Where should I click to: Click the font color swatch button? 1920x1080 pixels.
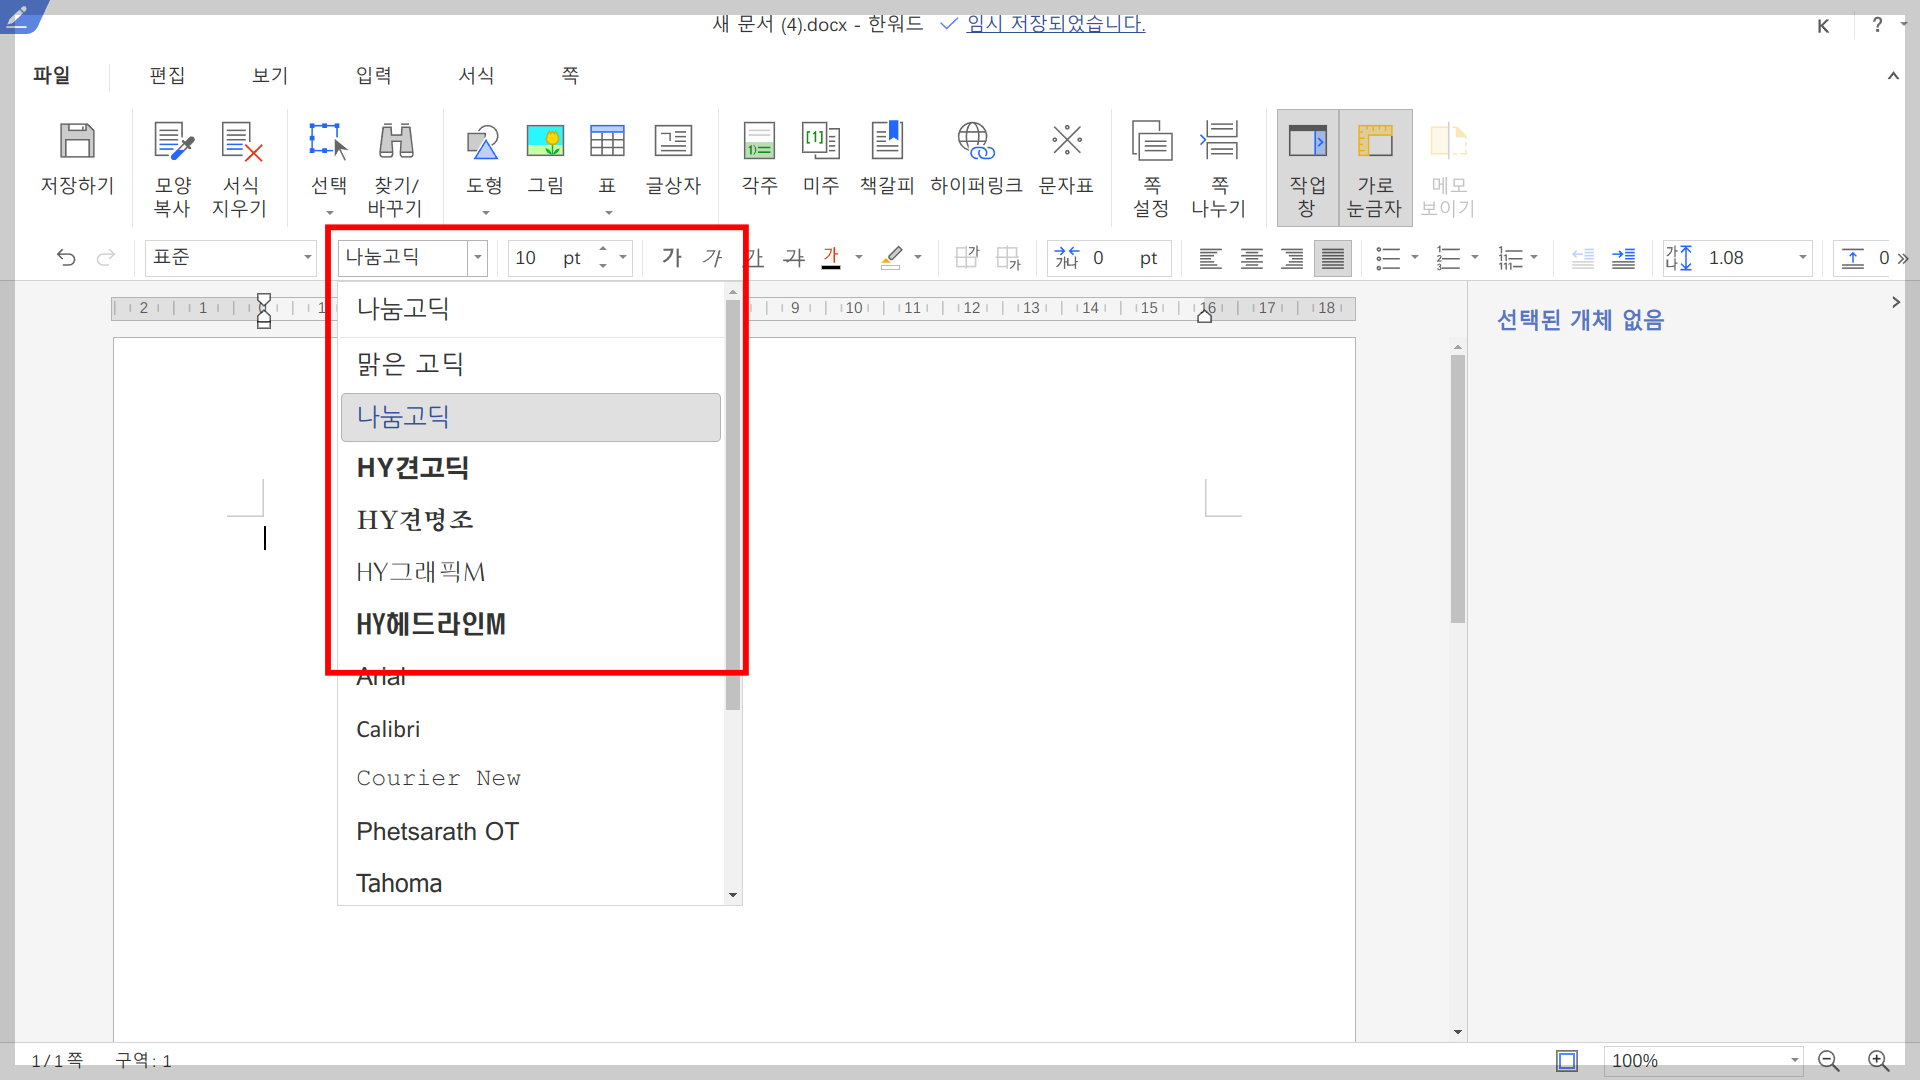[831, 258]
